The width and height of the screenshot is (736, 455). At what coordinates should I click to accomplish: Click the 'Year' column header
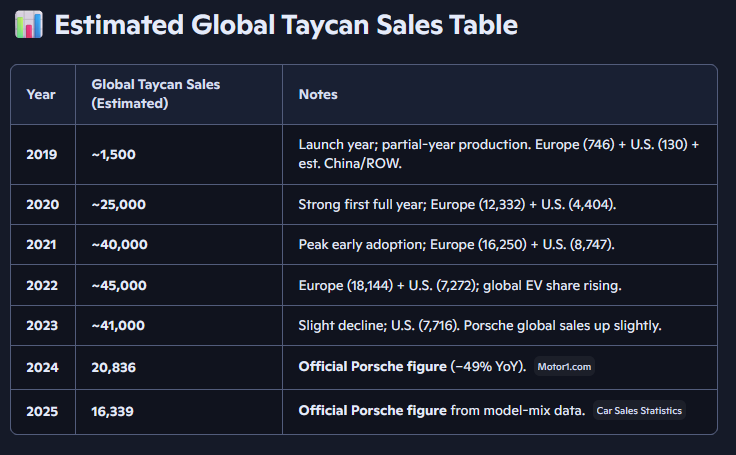tap(41, 94)
